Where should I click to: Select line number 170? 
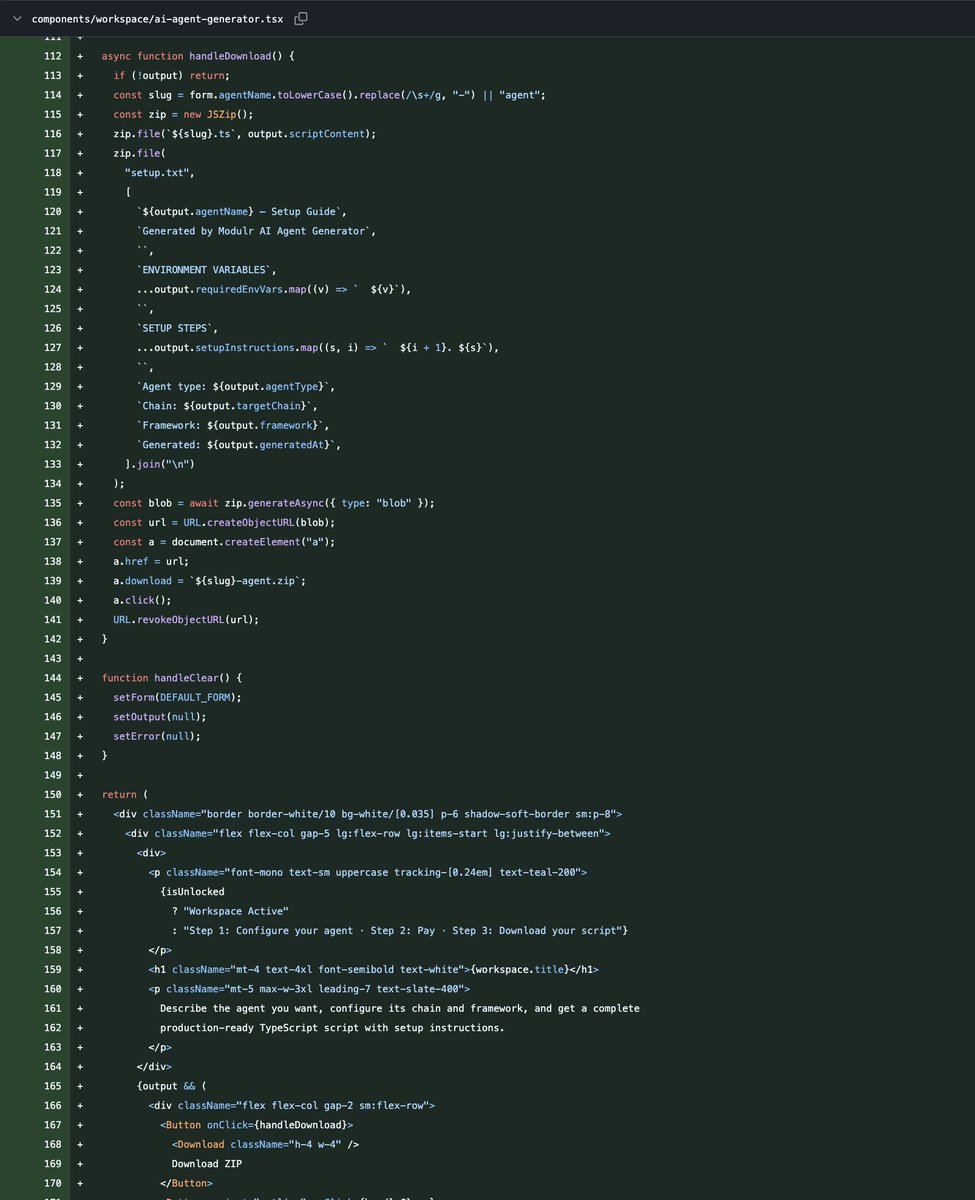(53, 1183)
